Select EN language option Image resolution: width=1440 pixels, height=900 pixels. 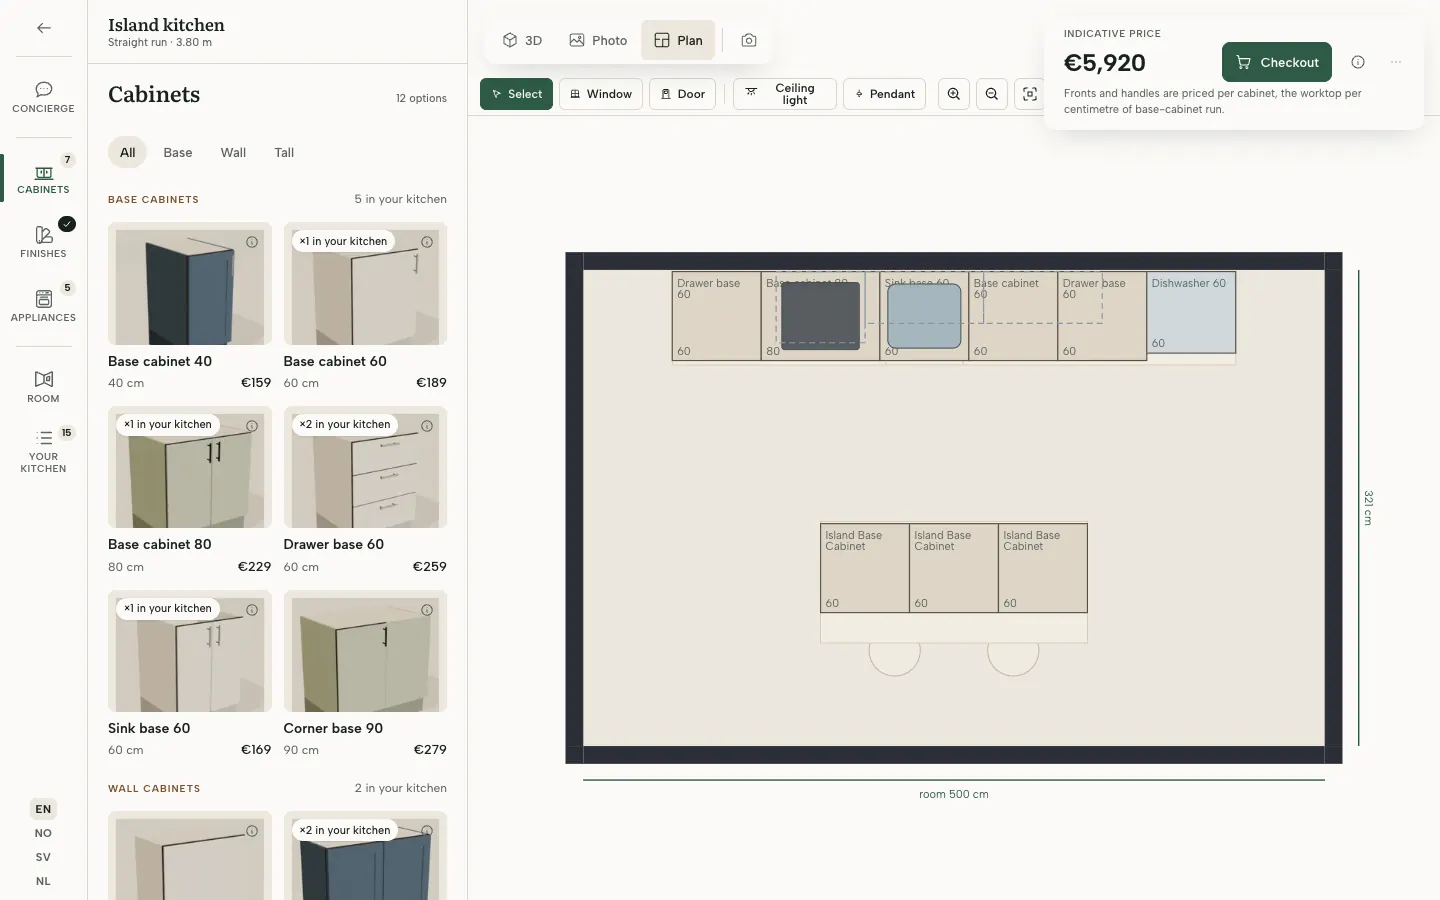click(x=43, y=809)
